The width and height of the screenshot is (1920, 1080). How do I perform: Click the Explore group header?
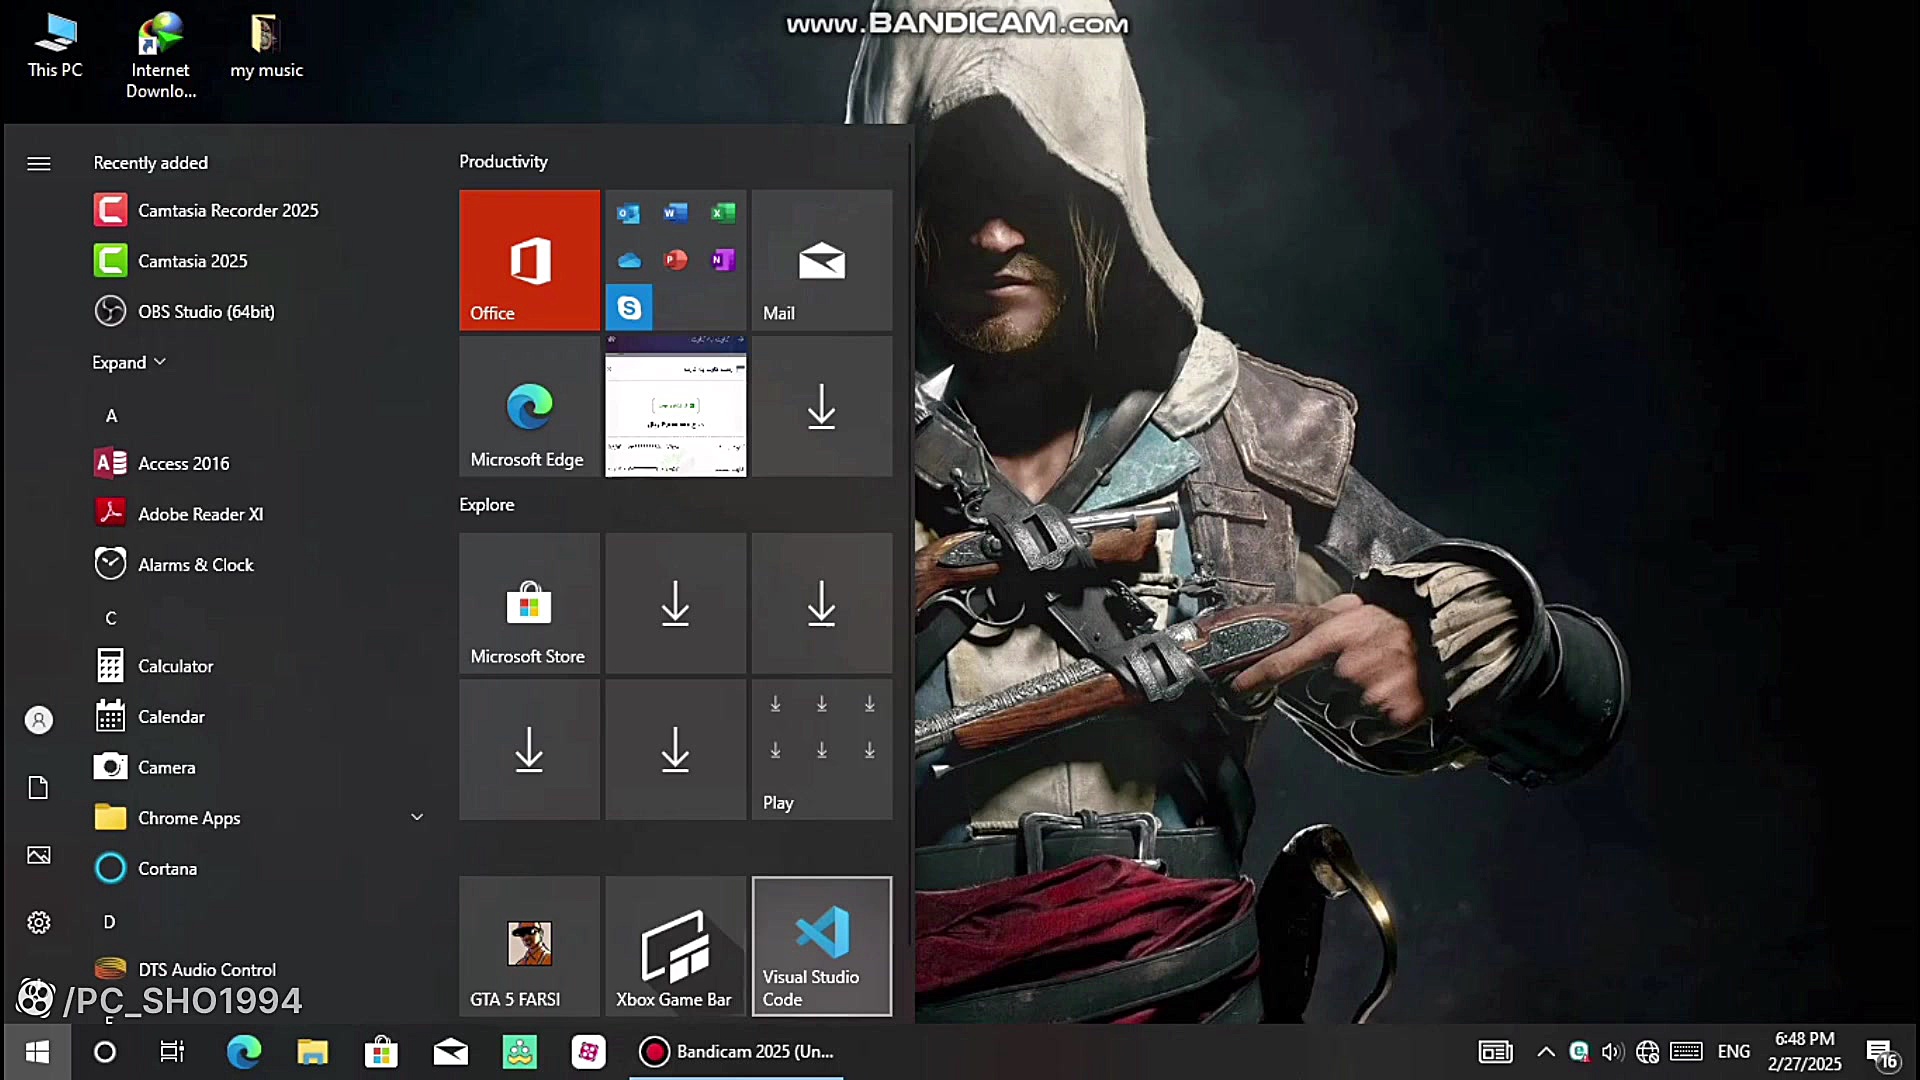click(x=486, y=505)
